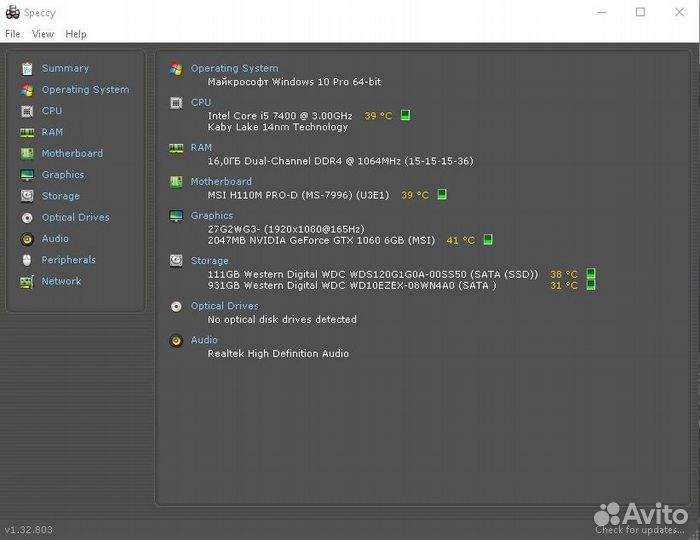Click the Operating System heading link in main panel
Image resolution: width=700 pixels, height=540 pixels.
click(x=234, y=69)
